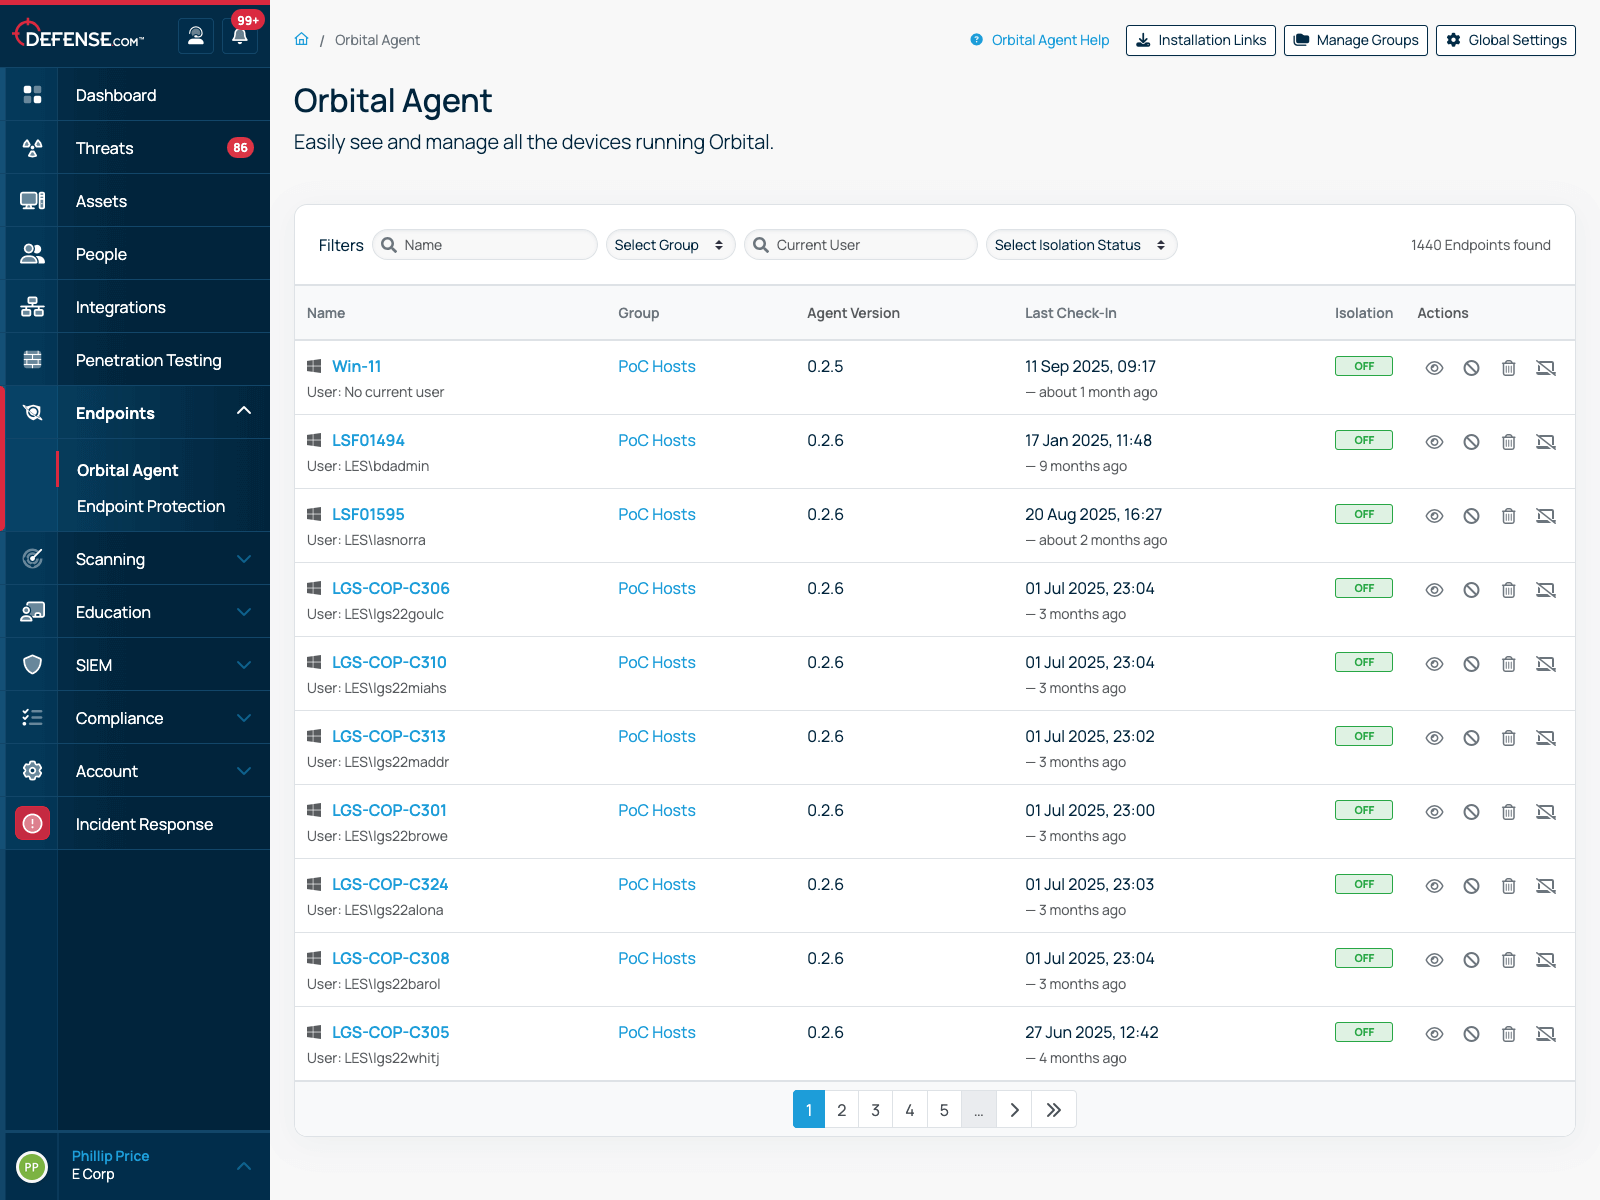1600x1200 pixels.
Task: Open the Select Group dropdown
Action: (x=669, y=244)
